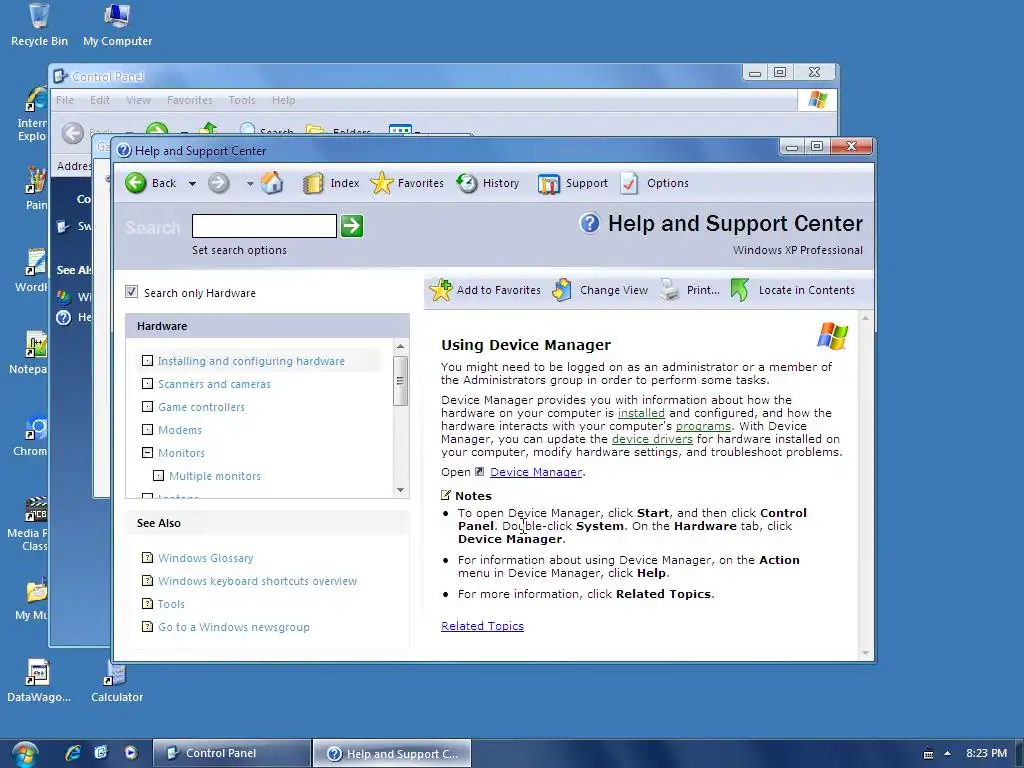The image size is (1024, 768).
Task: Click the grayed Forward arrow button
Action: pyautogui.click(x=219, y=183)
